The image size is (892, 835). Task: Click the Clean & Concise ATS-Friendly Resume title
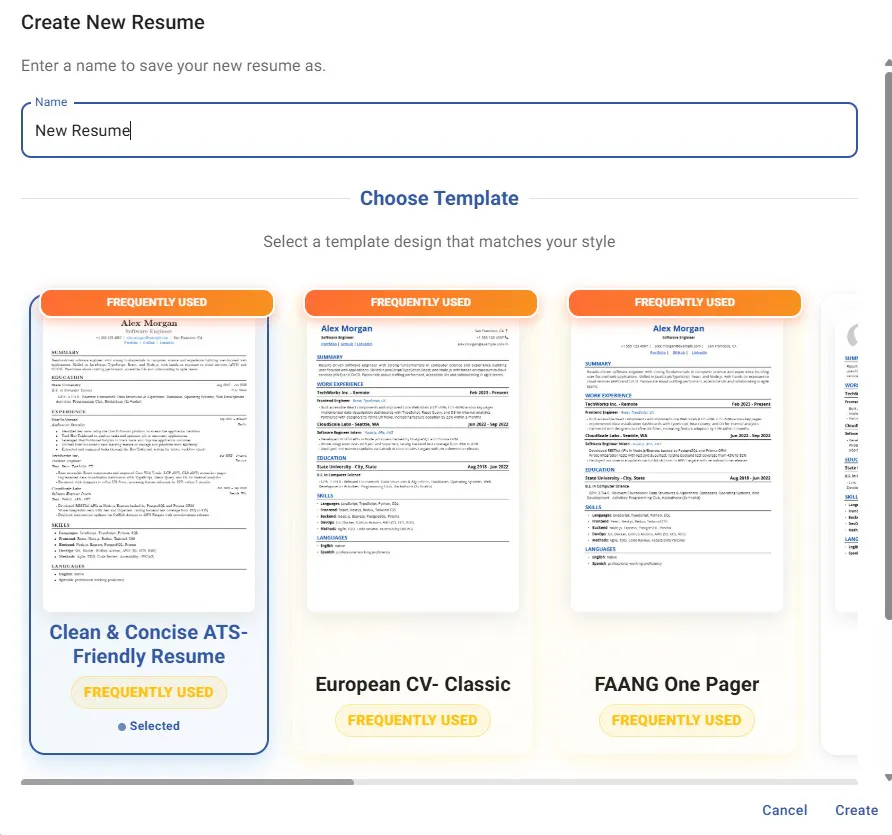click(148, 644)
